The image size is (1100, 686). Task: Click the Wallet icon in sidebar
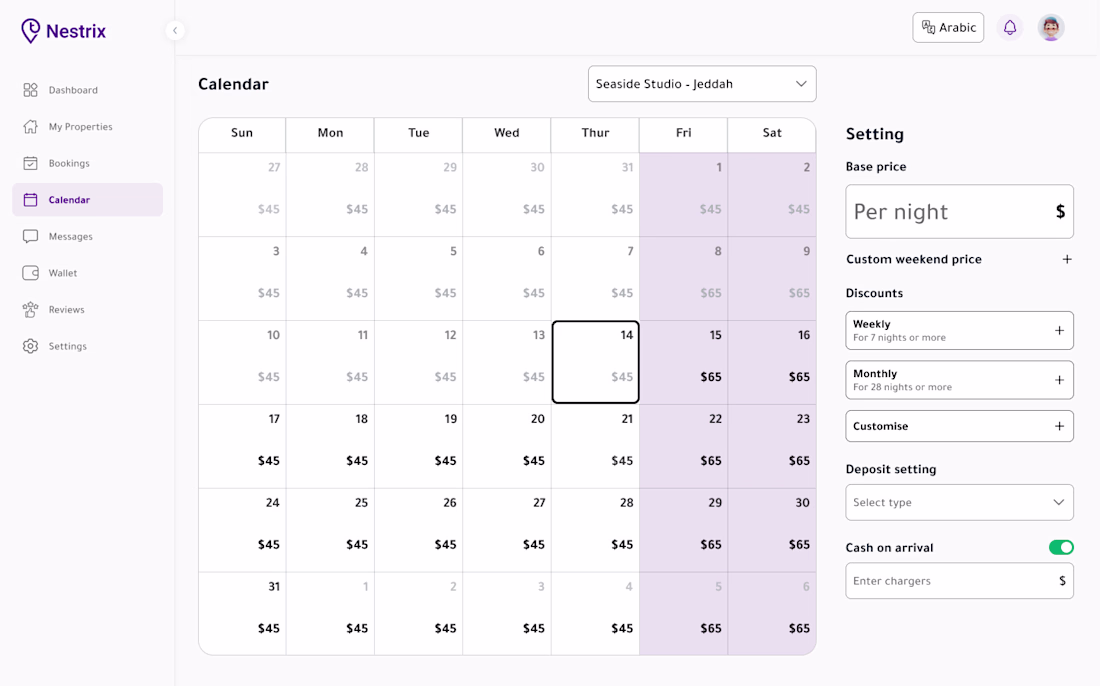pyautogui.click(x=30, y=273)
